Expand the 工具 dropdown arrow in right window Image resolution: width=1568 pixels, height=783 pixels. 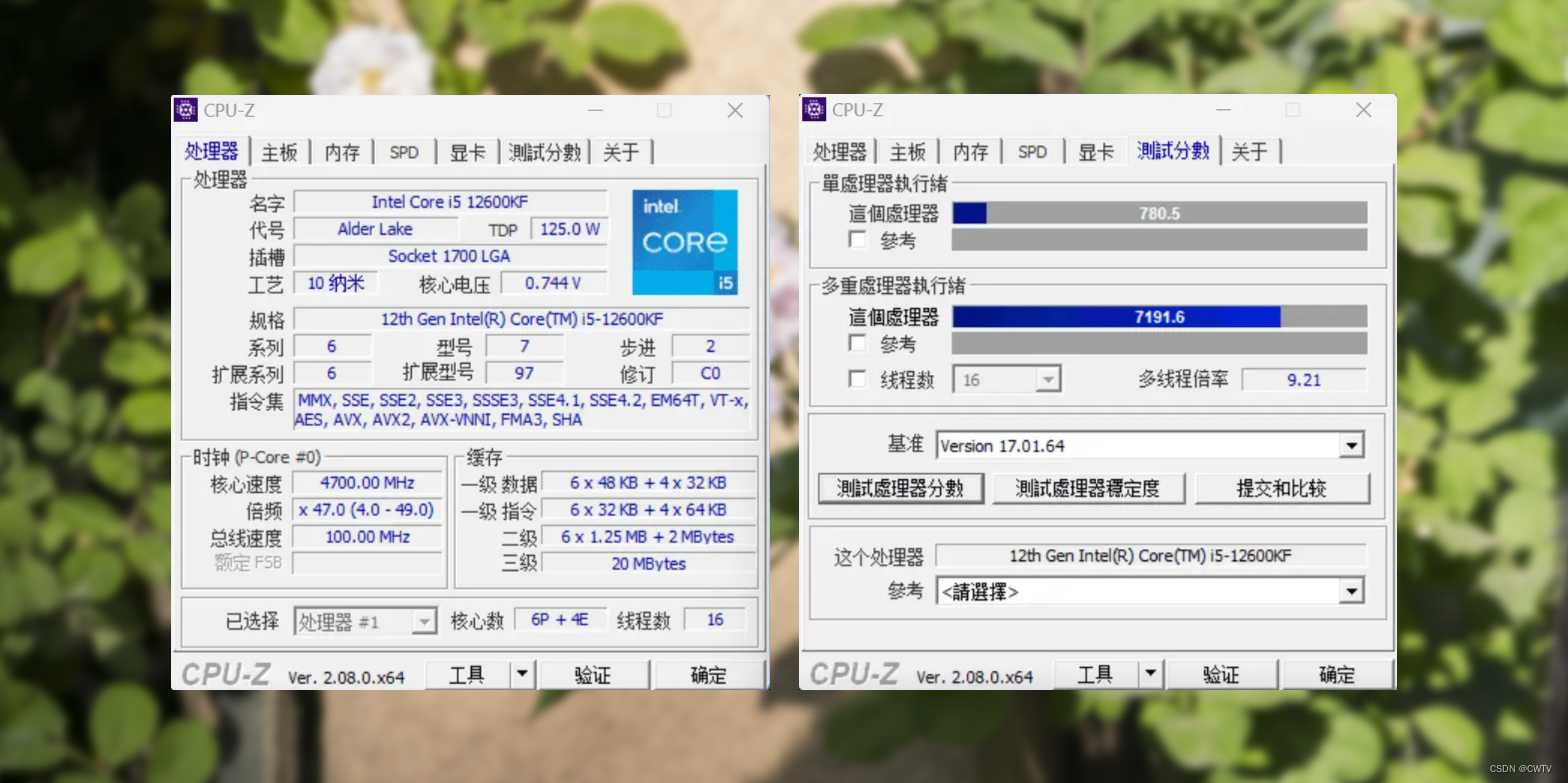tap(1150, 675)
